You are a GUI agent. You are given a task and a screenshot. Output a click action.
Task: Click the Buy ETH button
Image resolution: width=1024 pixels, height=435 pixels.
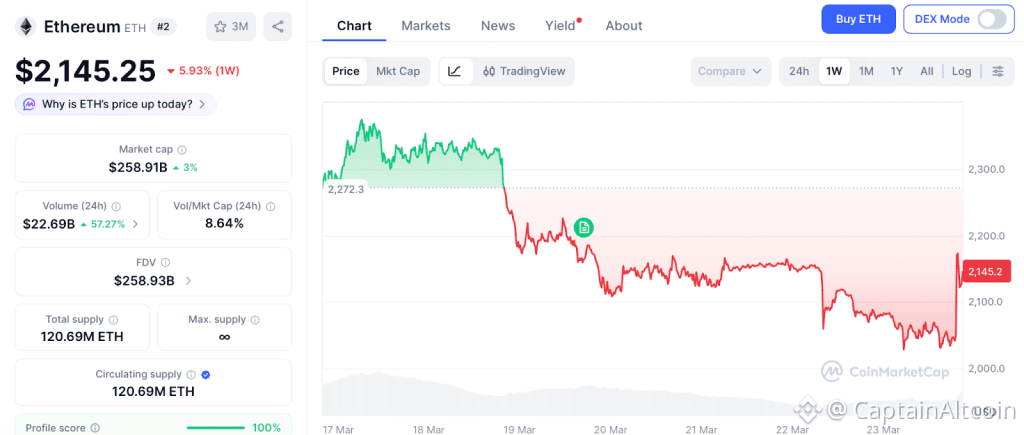click(858, 19)
